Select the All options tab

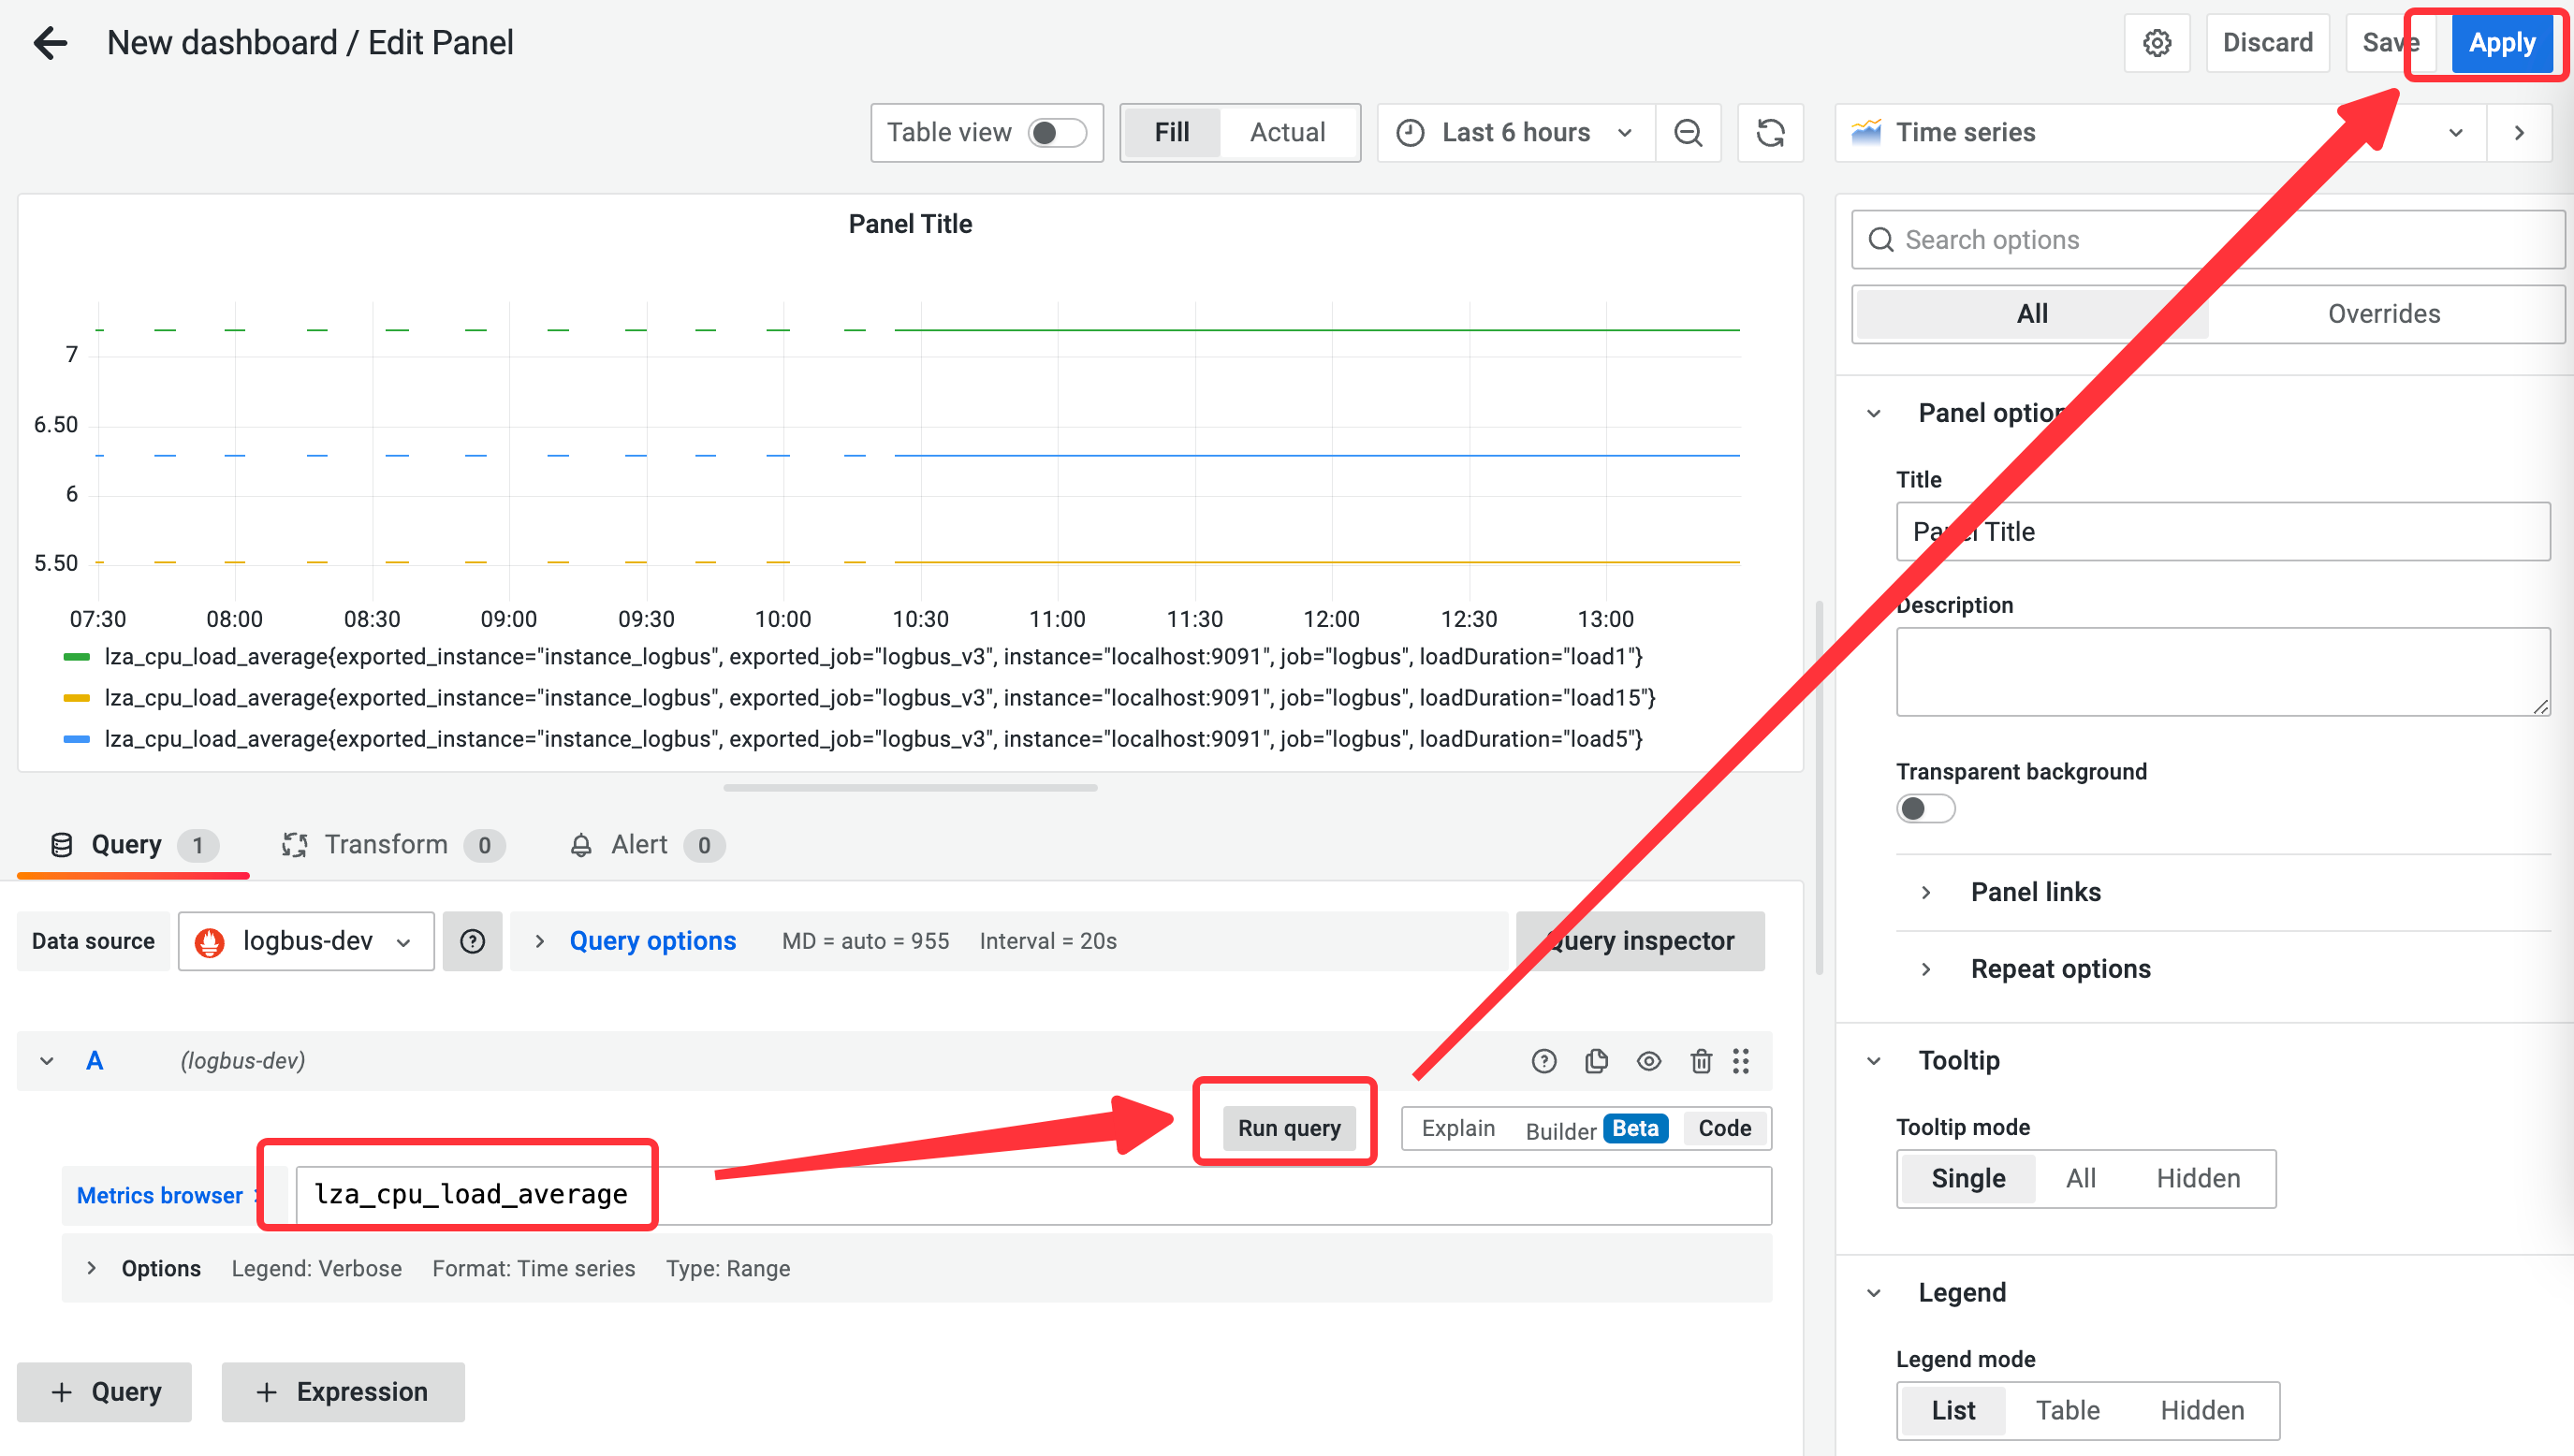[2031, 314]
